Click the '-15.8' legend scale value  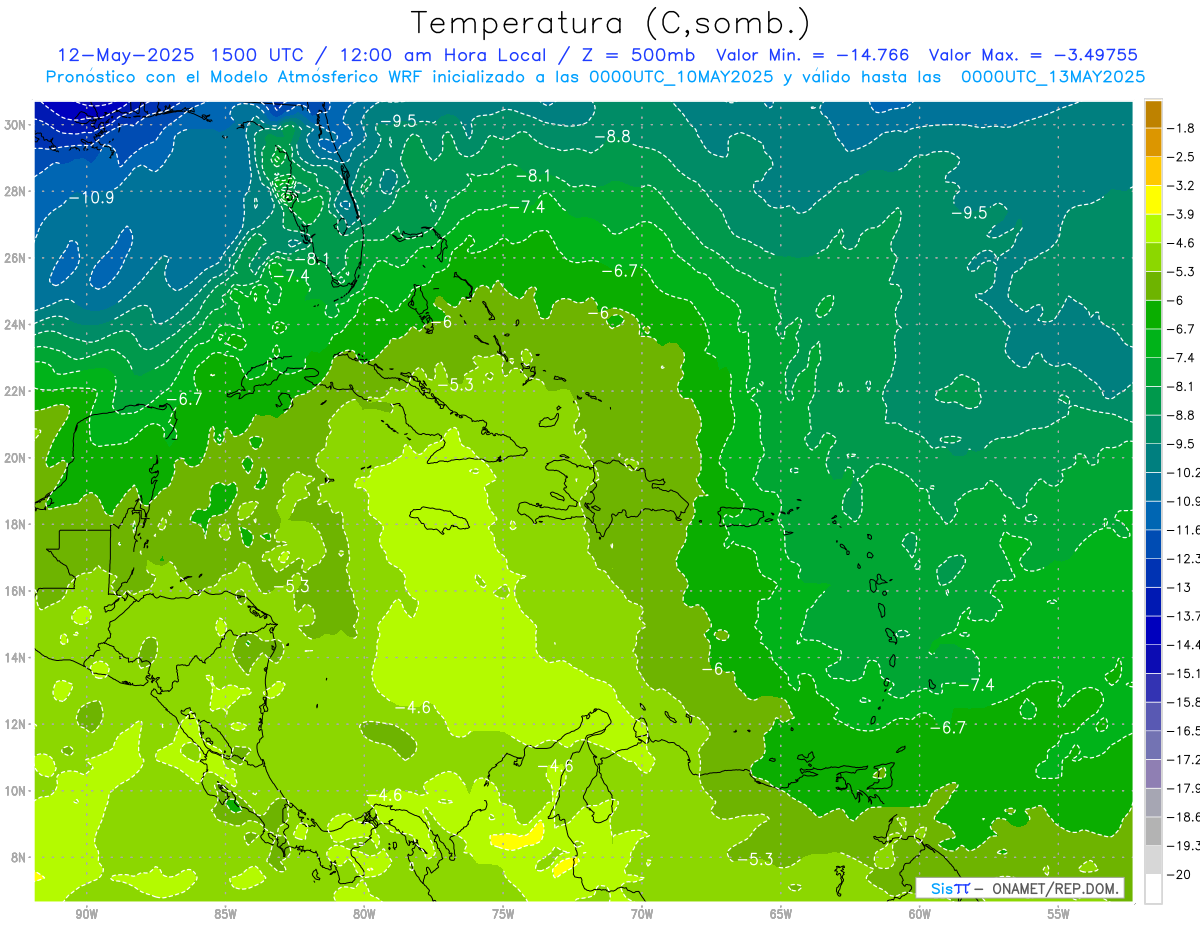(1183, 701)
